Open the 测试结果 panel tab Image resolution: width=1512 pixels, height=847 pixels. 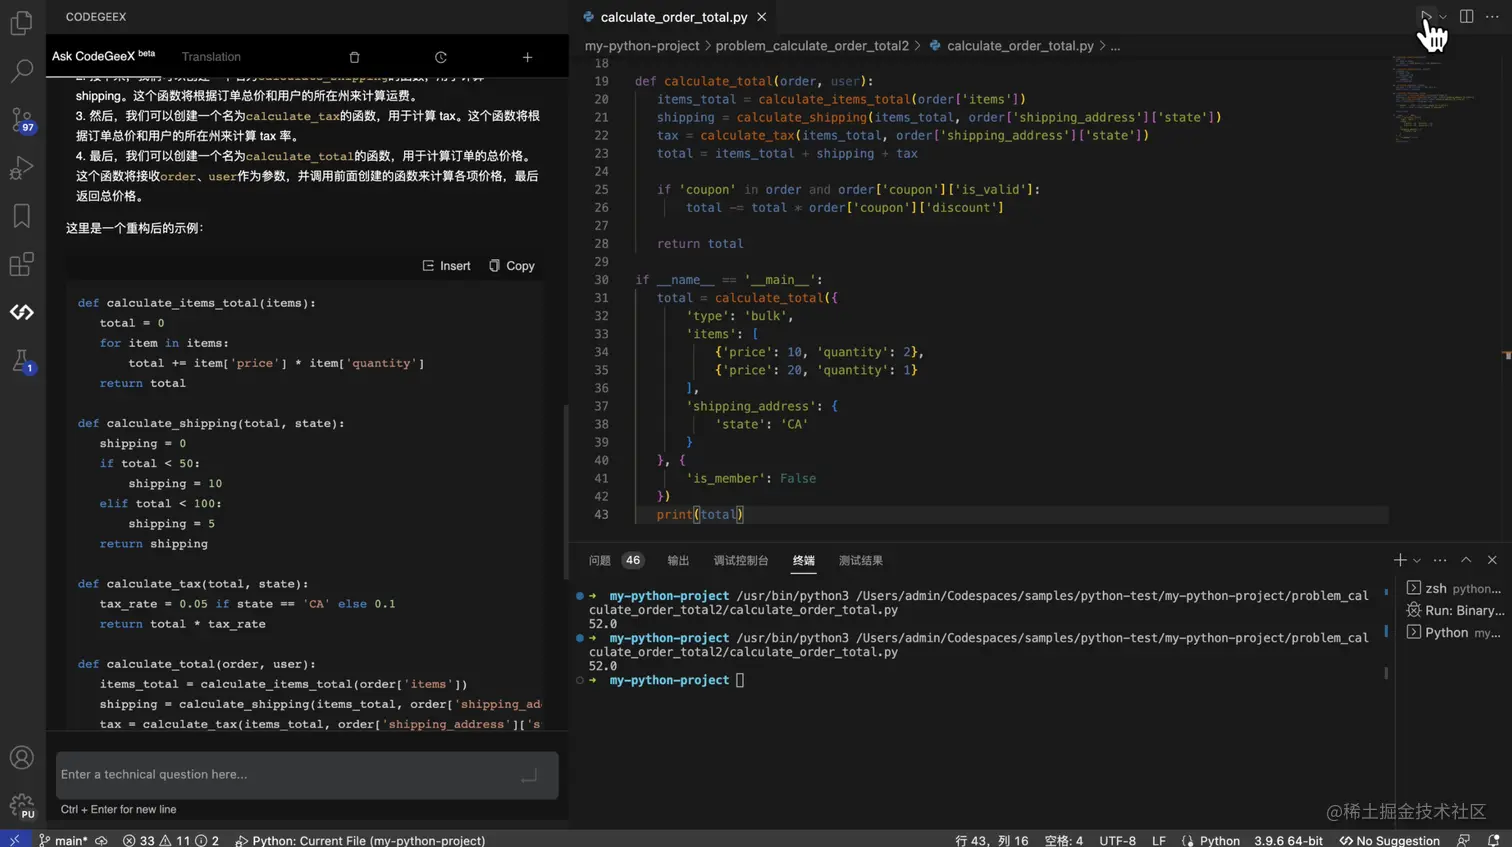(861, 561)
